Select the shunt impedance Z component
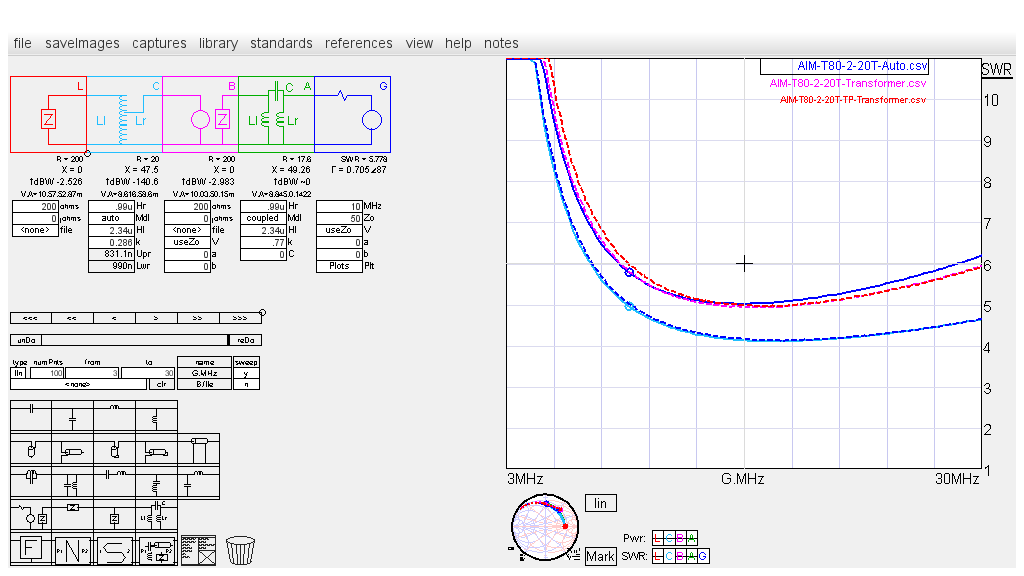Image resolution: width=1024 pixels, height=576 pixels. click(x=114, y=516)
